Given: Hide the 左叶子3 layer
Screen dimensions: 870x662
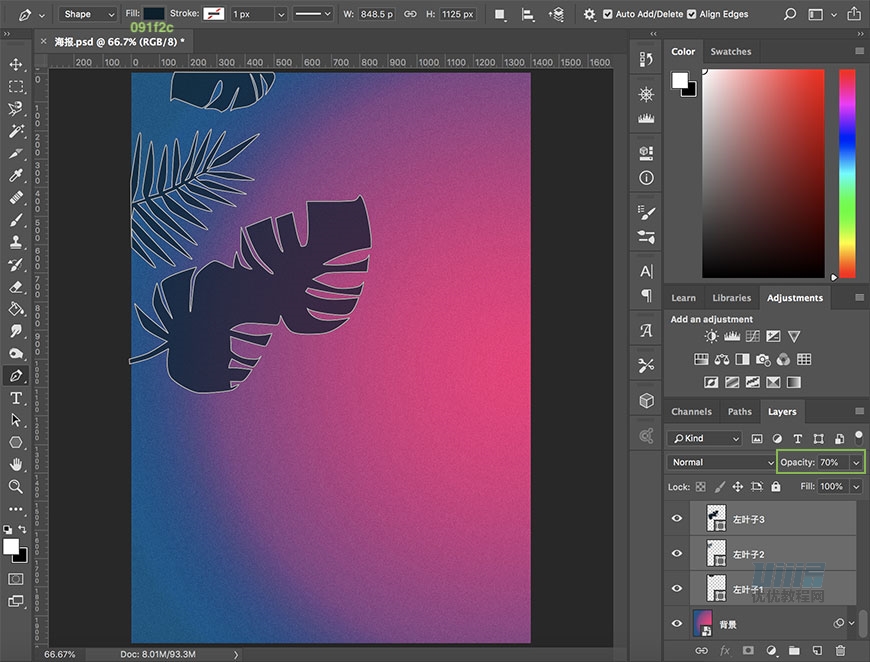Looking at the screenshot, I should [677, 519].
